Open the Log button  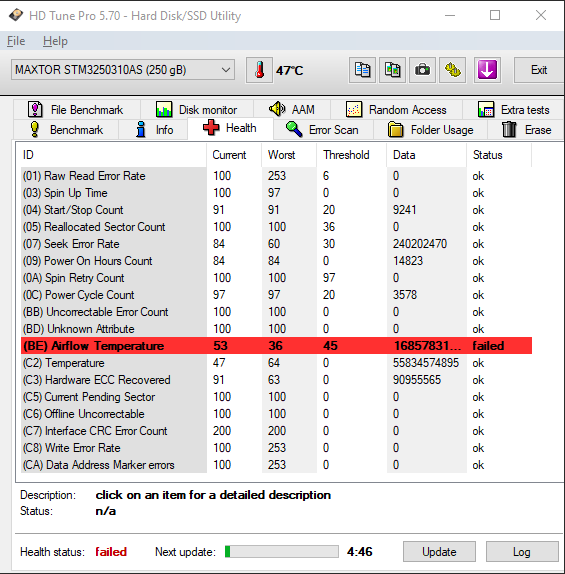point(522,551)
